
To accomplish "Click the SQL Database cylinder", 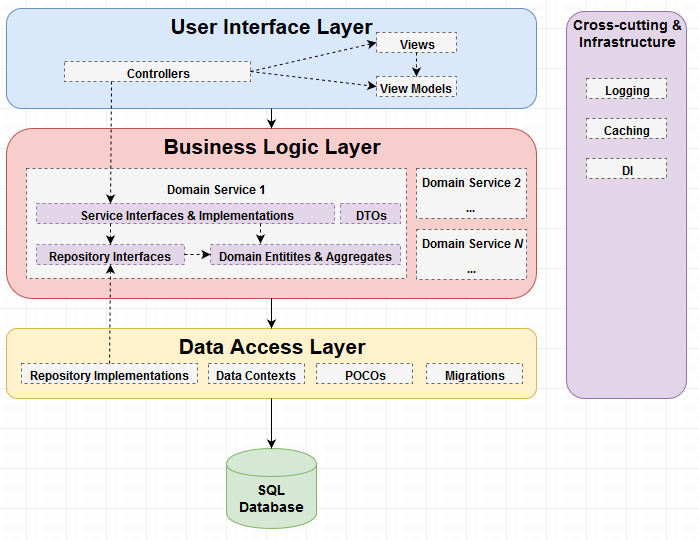I will [271, 489].
